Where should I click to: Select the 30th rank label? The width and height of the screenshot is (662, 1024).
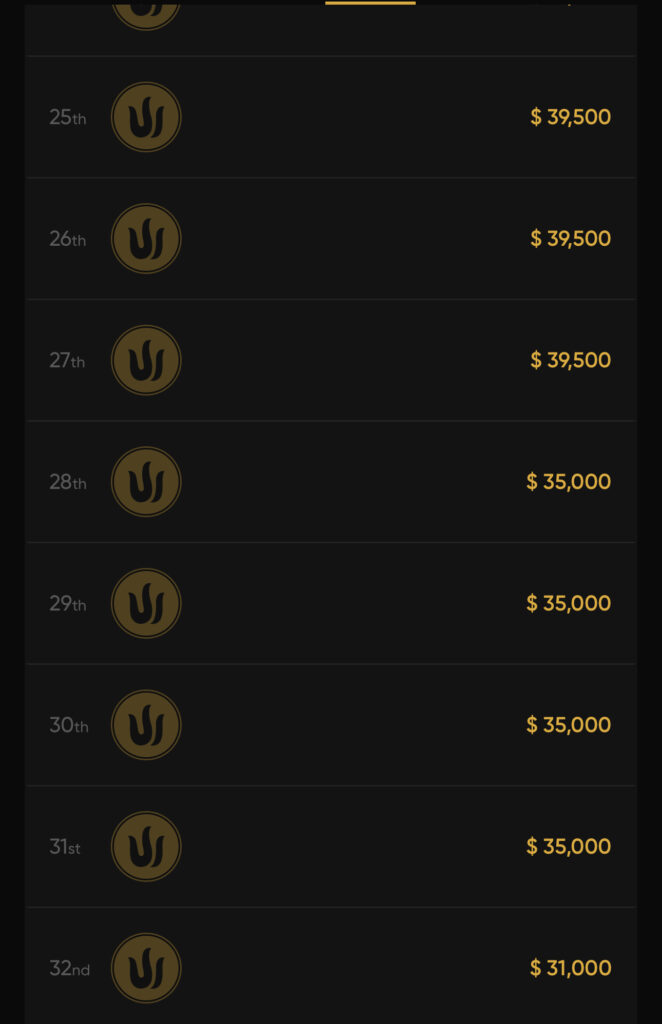click(68, 725)
